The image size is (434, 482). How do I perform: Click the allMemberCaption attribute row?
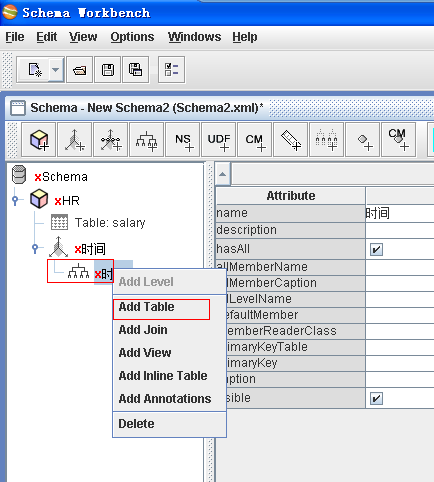295,283
